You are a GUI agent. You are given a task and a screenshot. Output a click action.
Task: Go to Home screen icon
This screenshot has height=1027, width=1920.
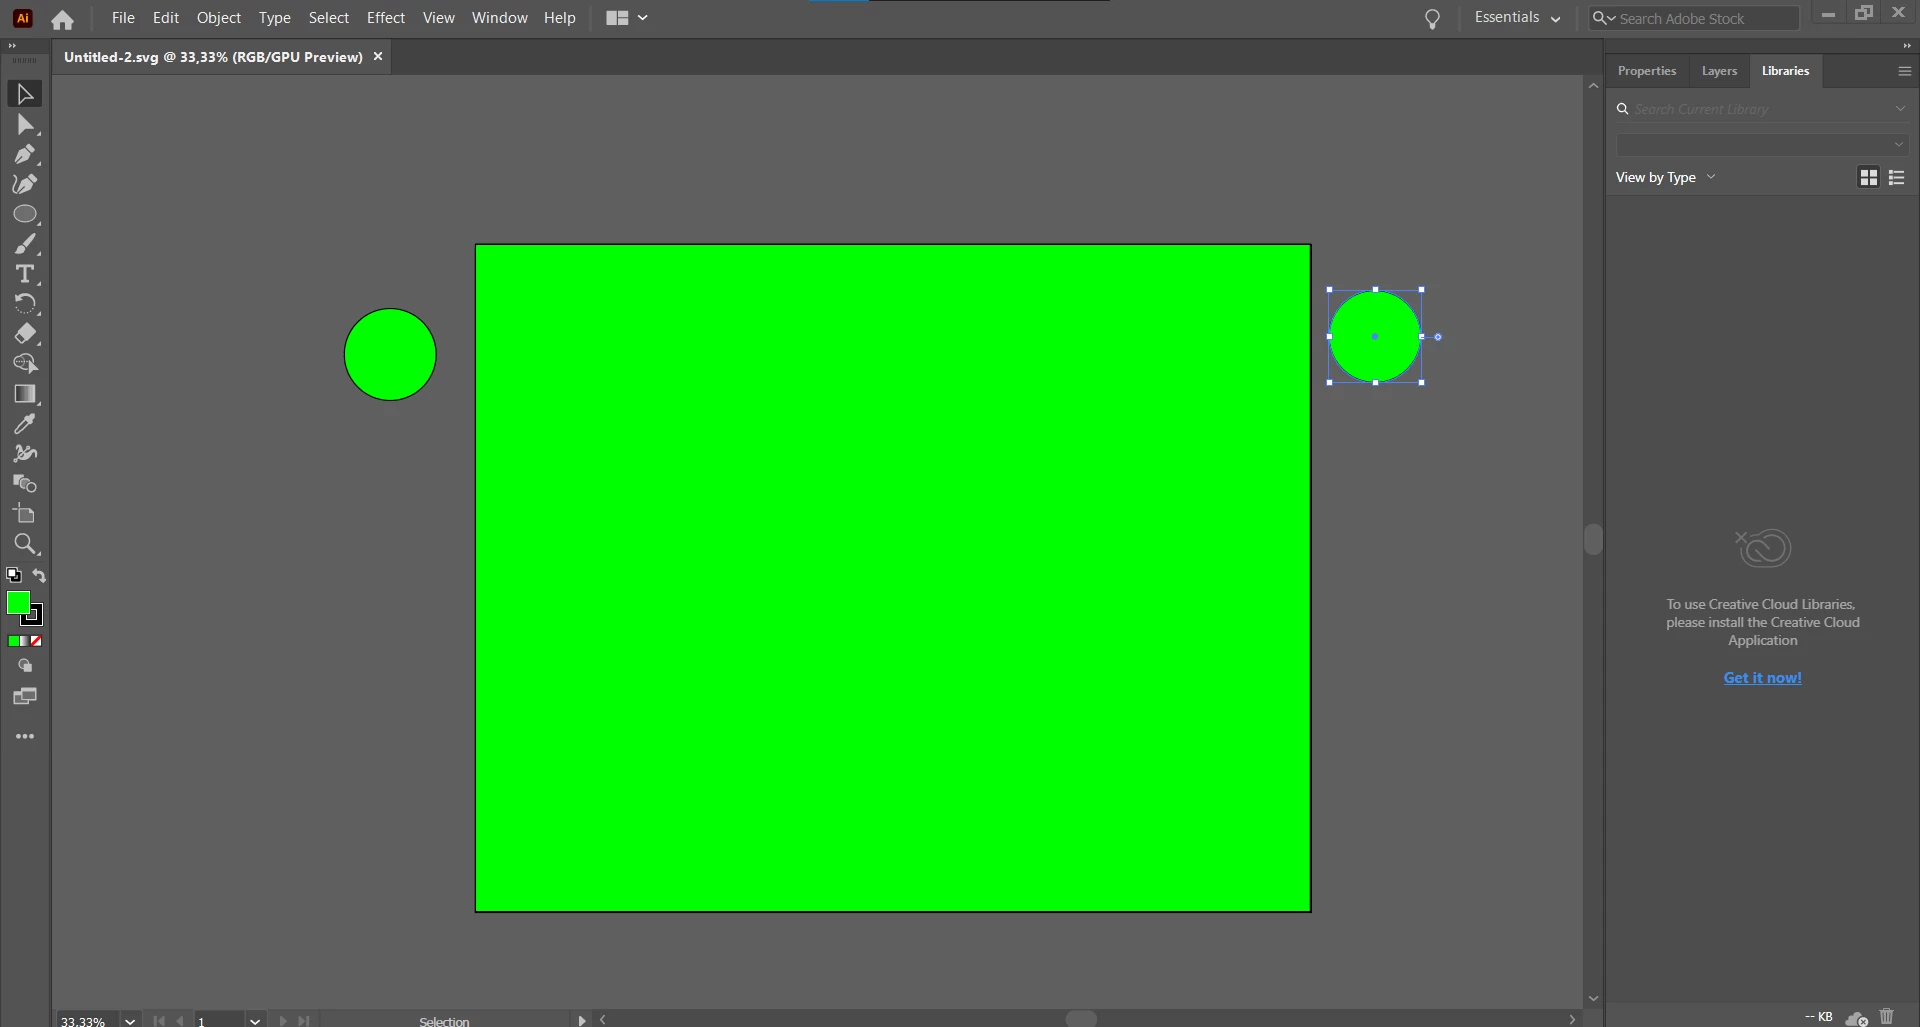[x=62, y=19]
